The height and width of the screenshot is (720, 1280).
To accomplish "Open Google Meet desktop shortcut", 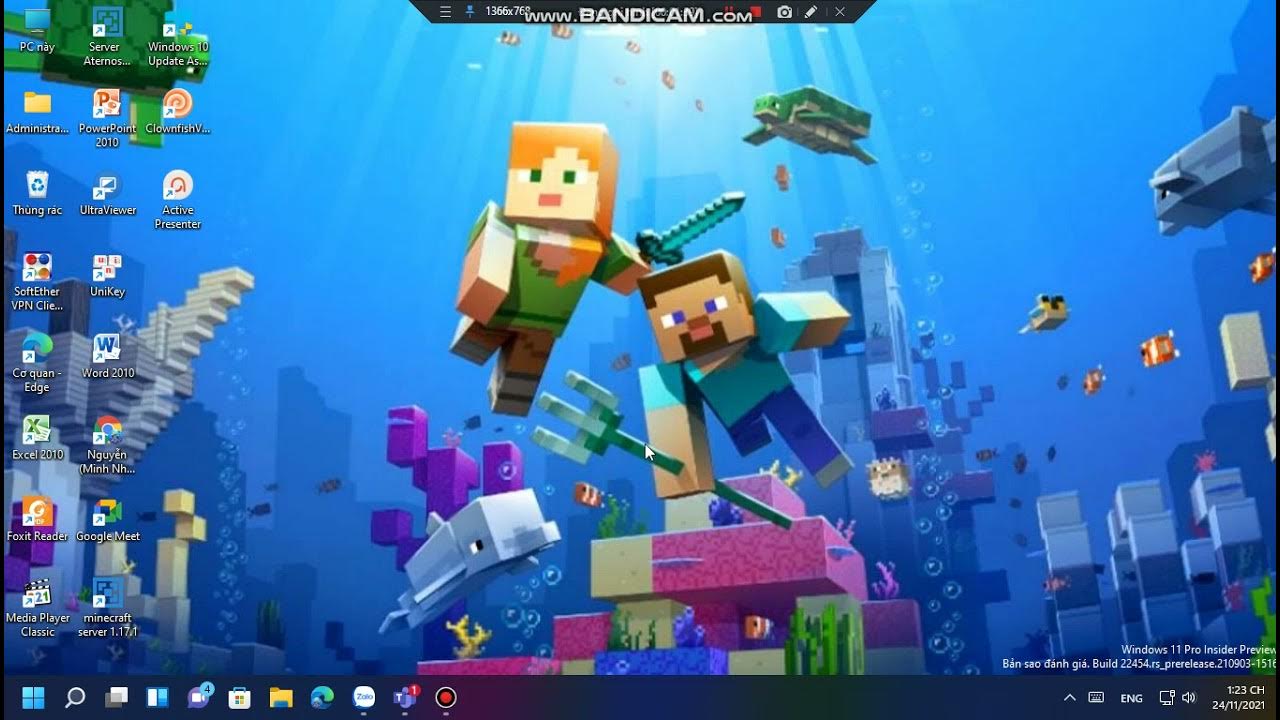I will [107, 520].
